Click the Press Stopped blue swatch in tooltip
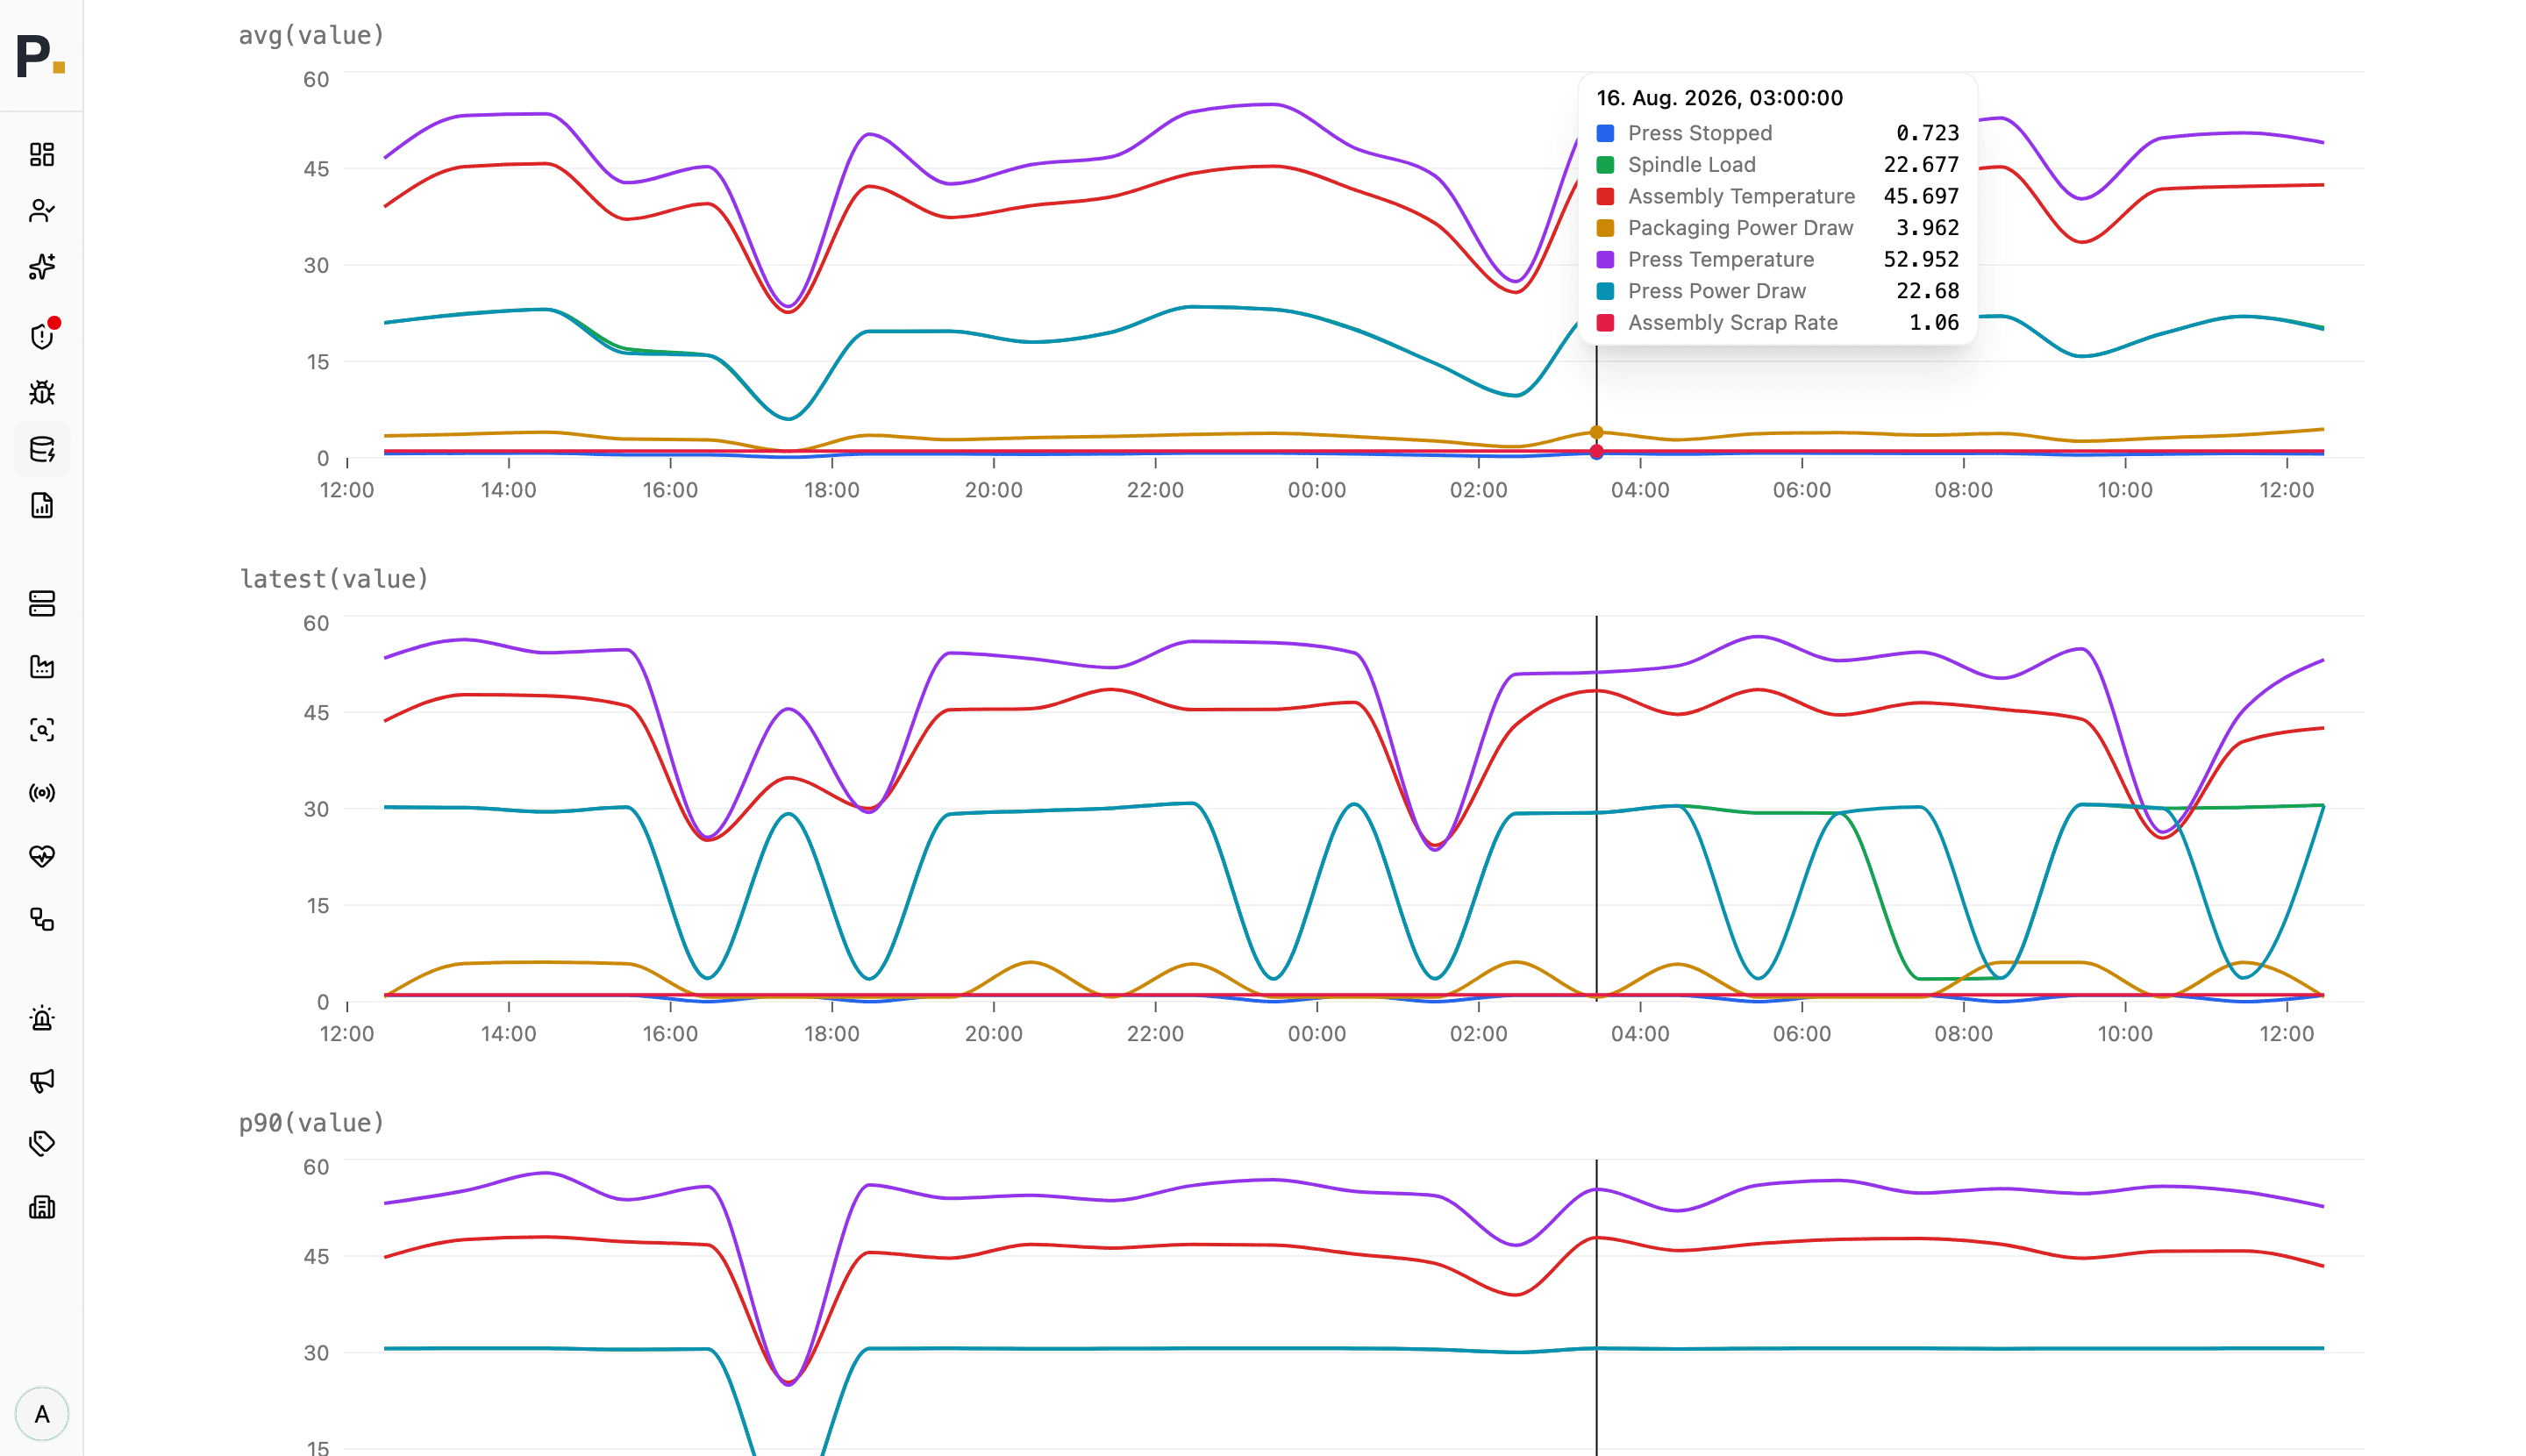Screen dimensions: 2526x1456 1605,133
